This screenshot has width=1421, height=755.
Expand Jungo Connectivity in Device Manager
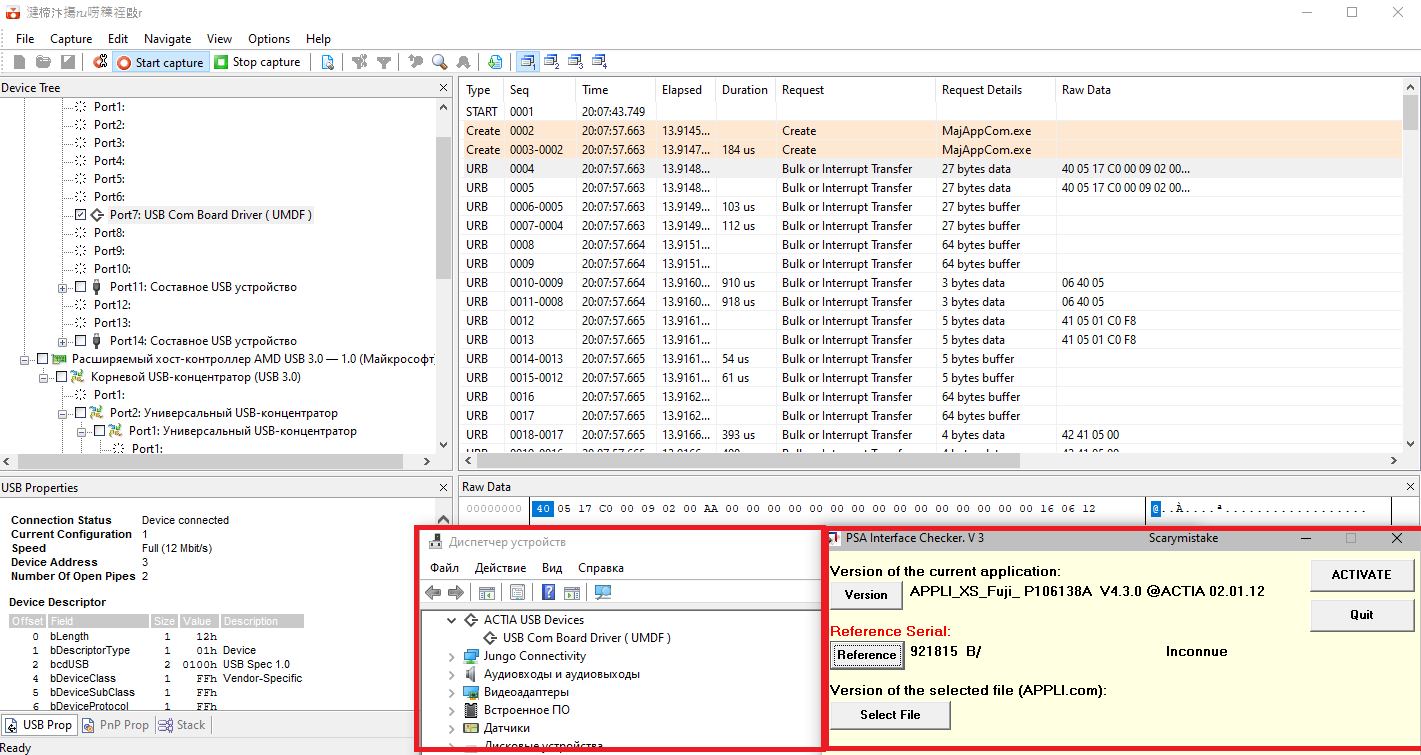coord(454,657)
